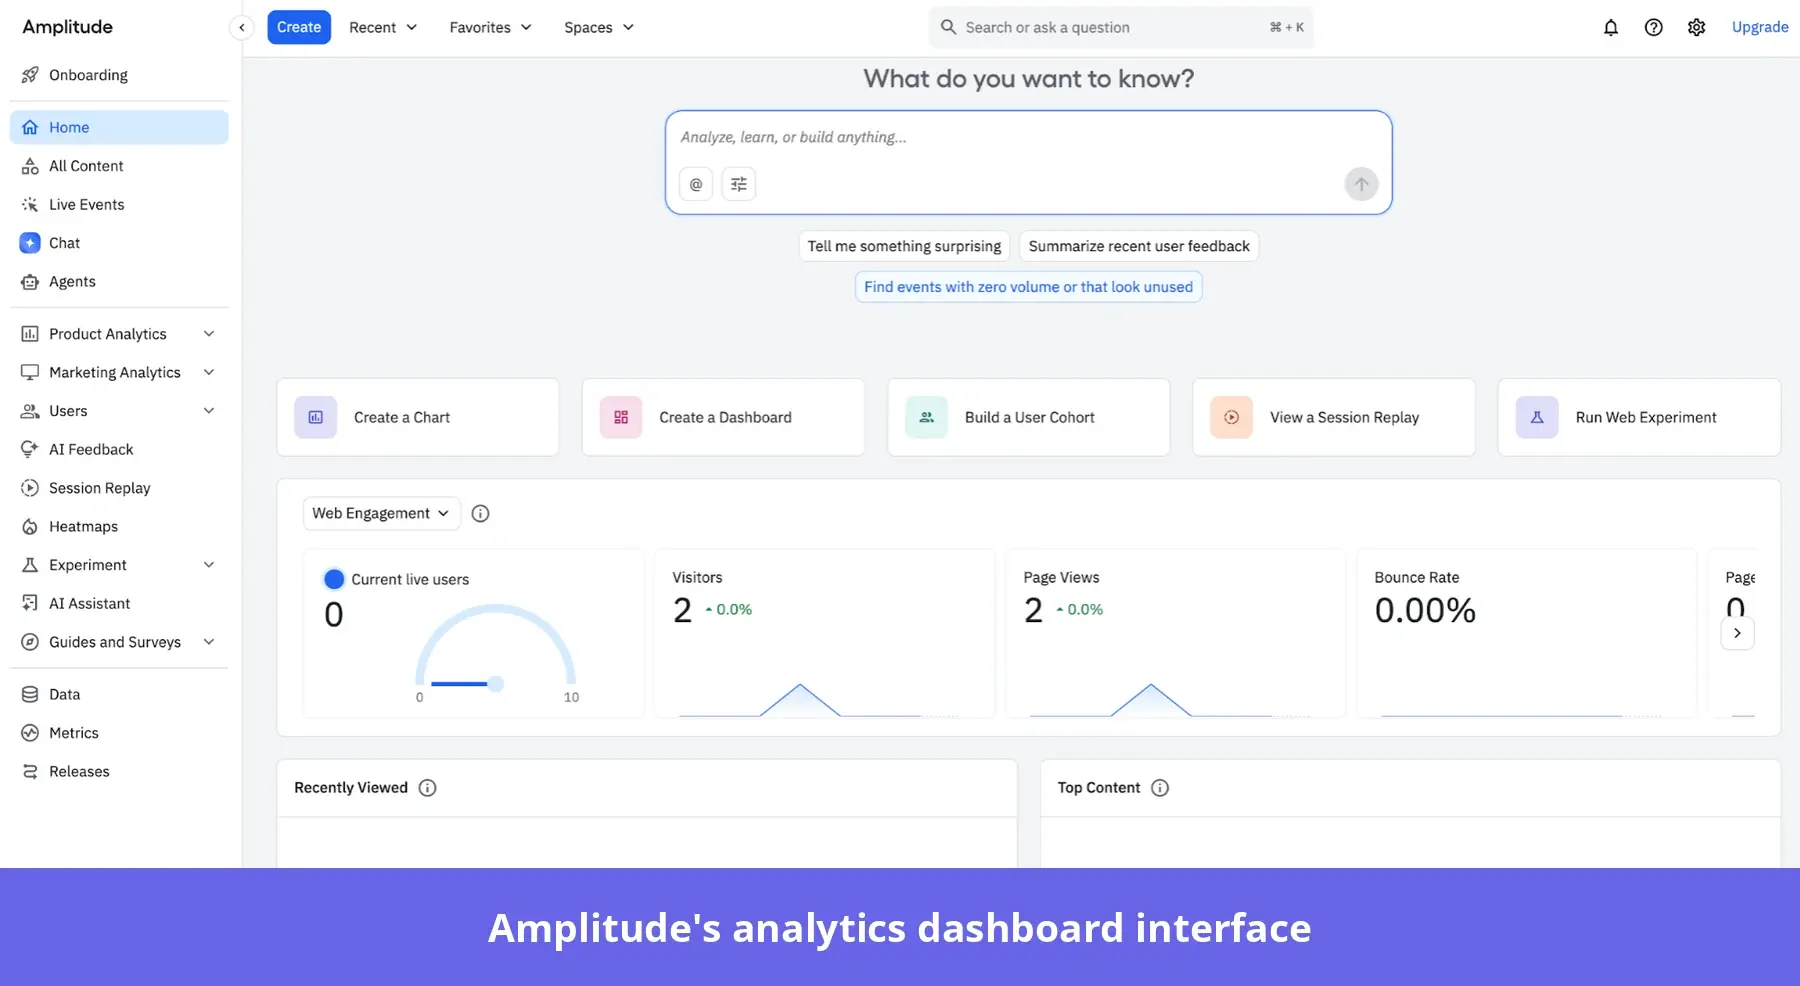Click the blue Create button

299,28
